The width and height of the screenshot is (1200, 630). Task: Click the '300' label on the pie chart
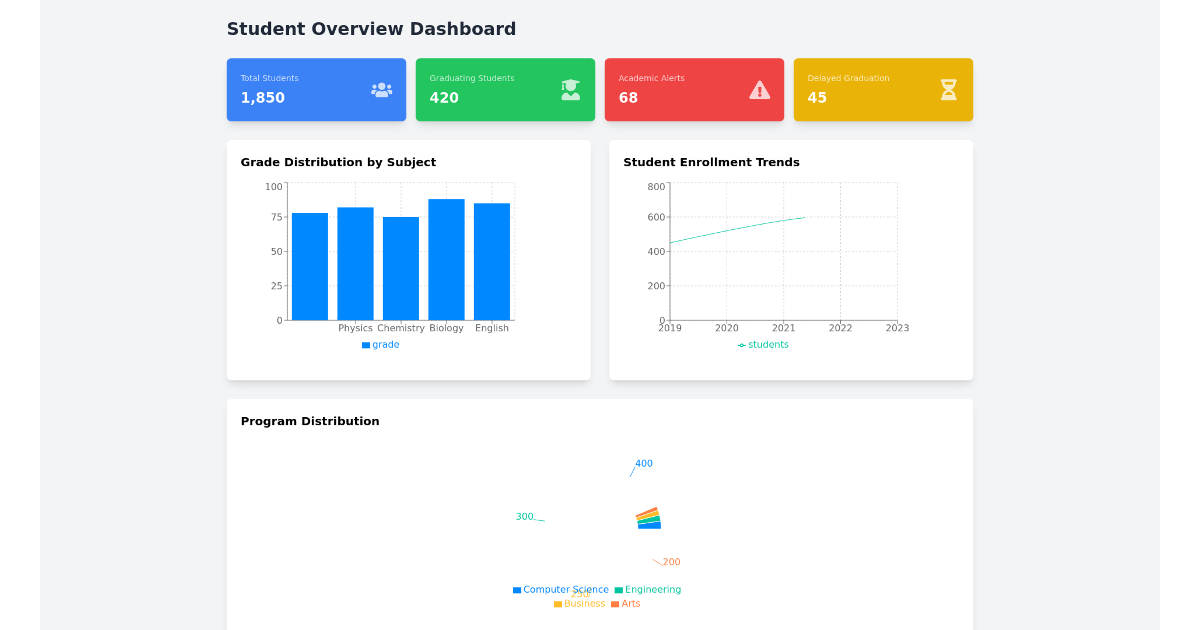(524, 516)
